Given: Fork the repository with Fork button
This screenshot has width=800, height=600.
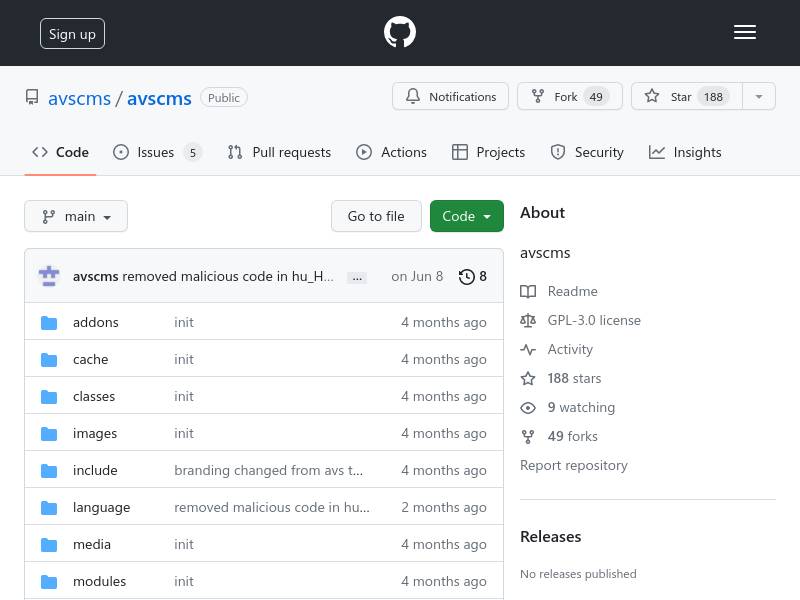Looking at the screenshot, I should pos(570,96).
